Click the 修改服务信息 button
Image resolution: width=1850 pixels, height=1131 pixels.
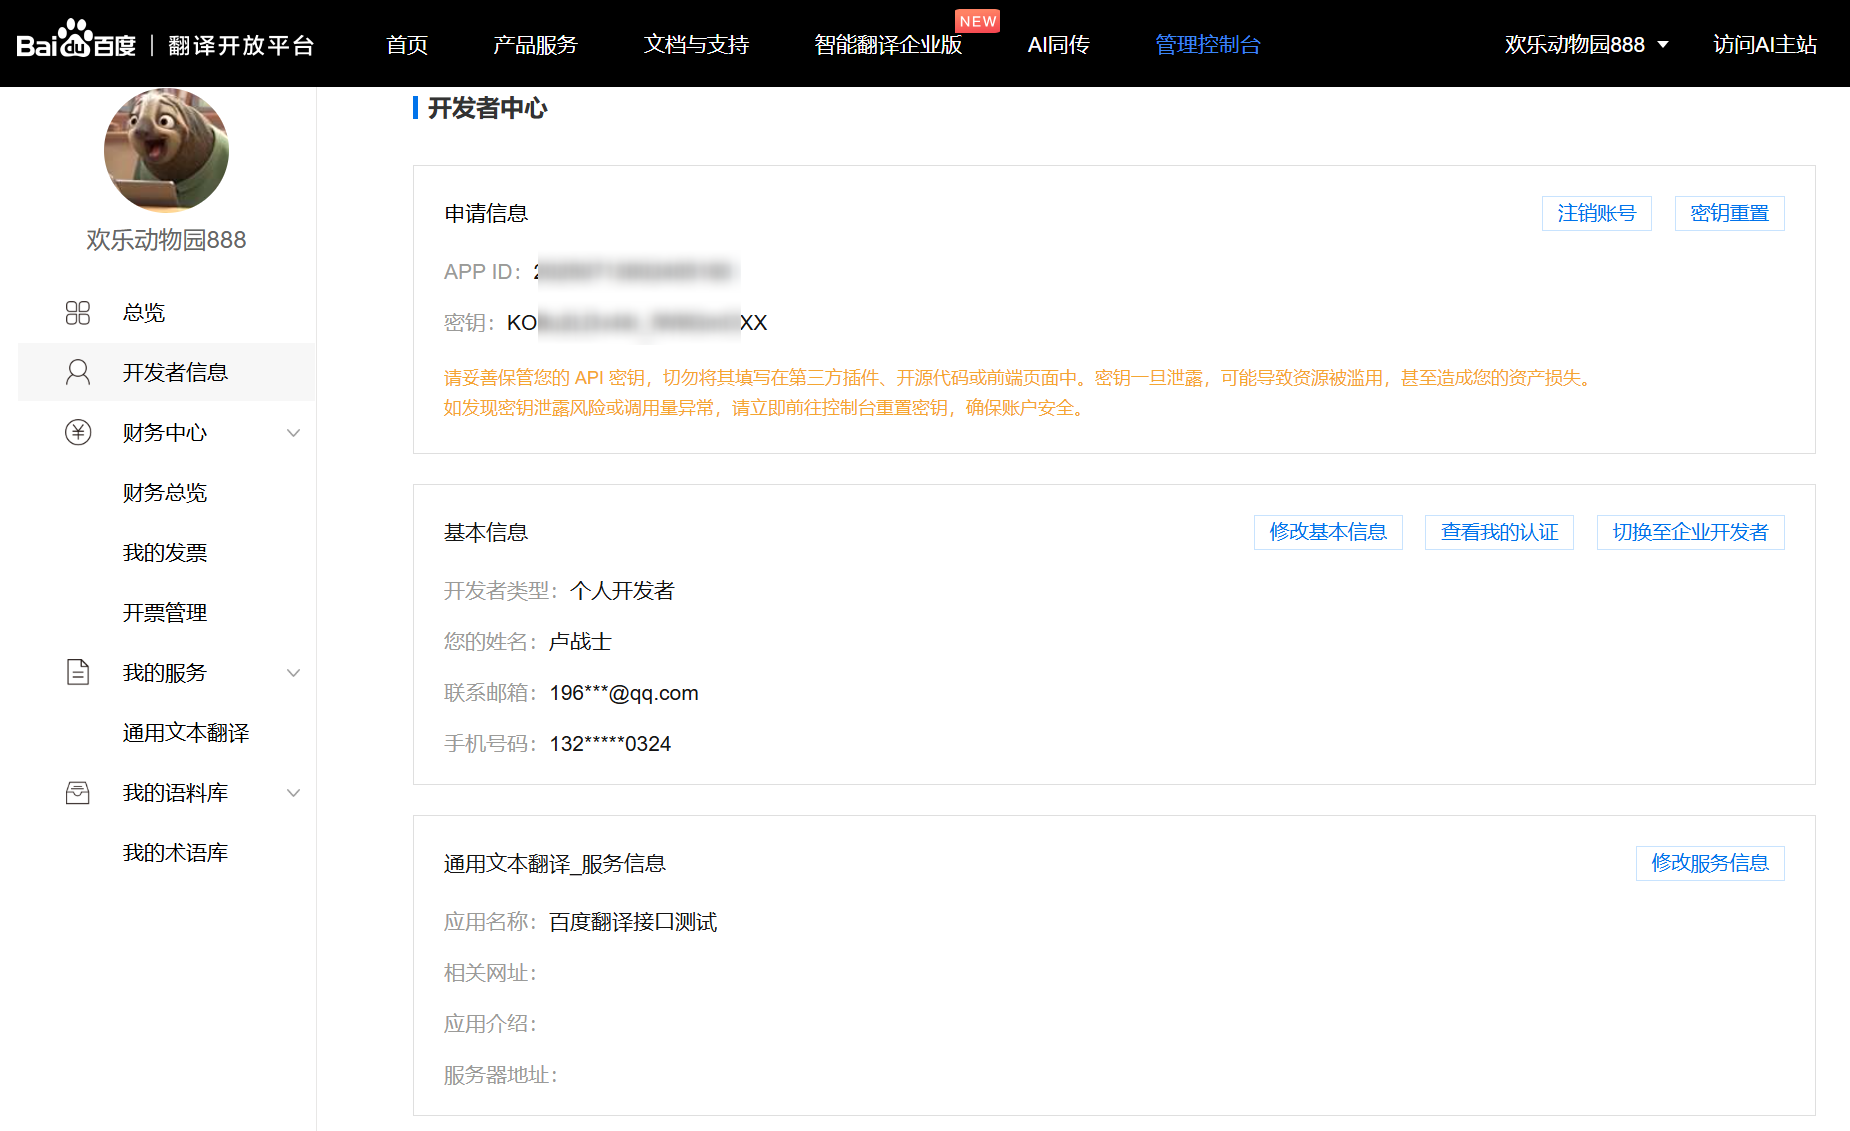pyautogui.click(x=1710, y=863)
